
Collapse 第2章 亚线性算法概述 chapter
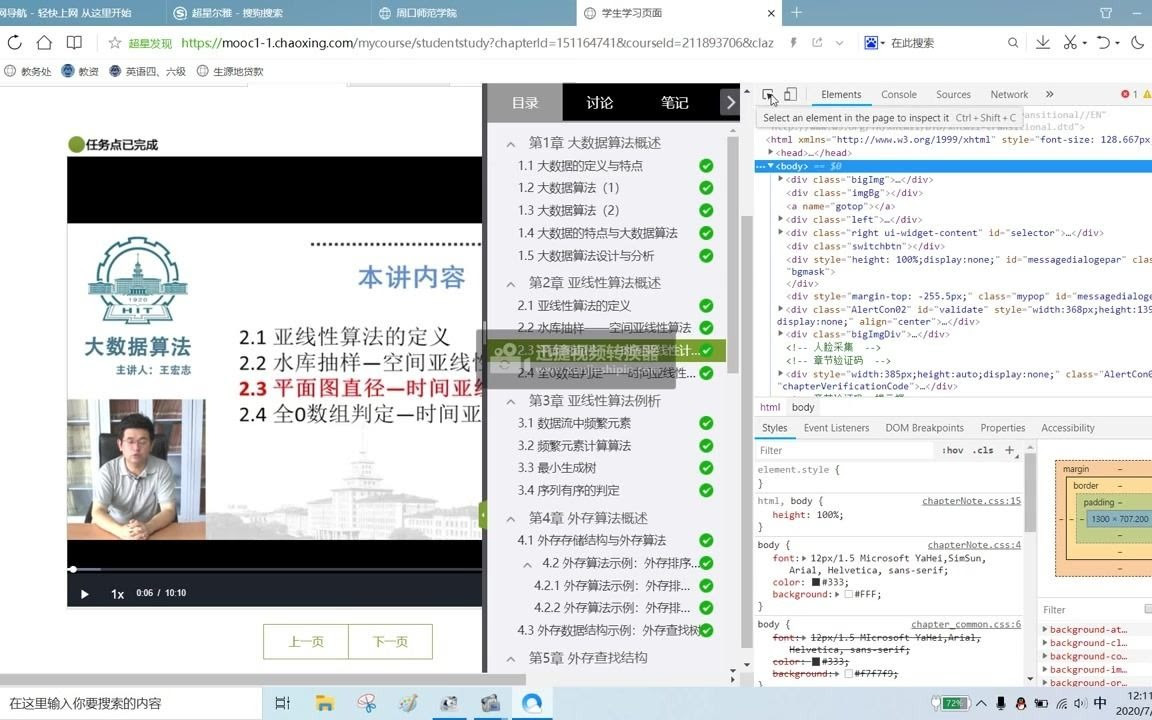click(511, 284)
